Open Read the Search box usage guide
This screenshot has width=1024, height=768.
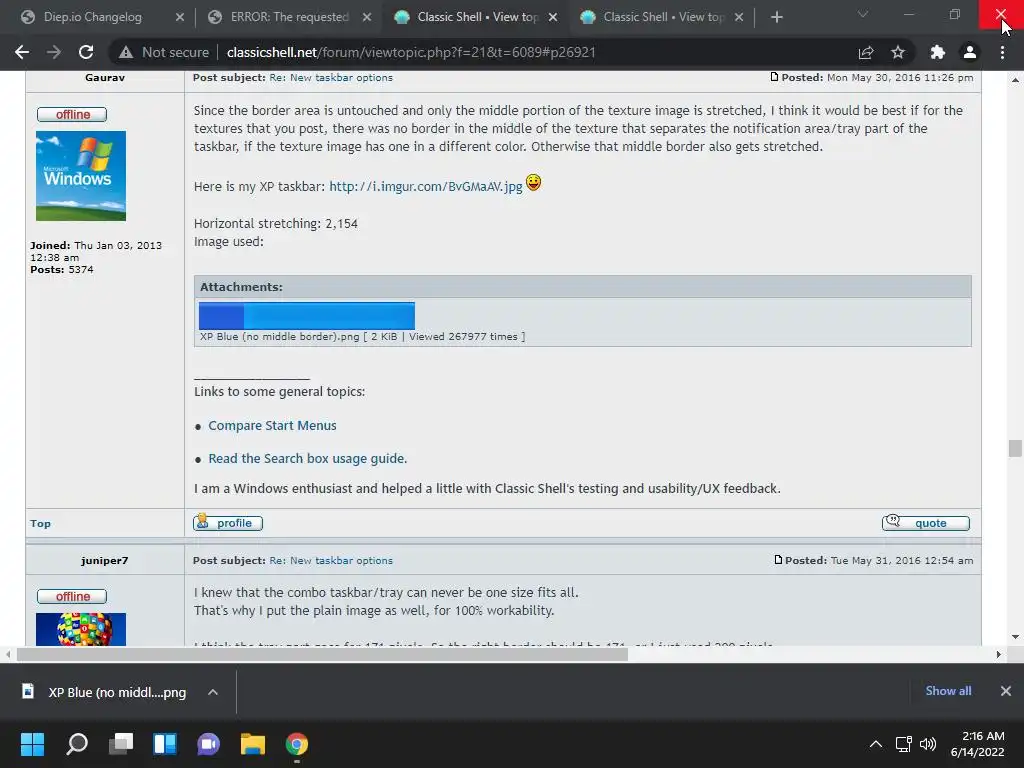click(x=308, y=458)
